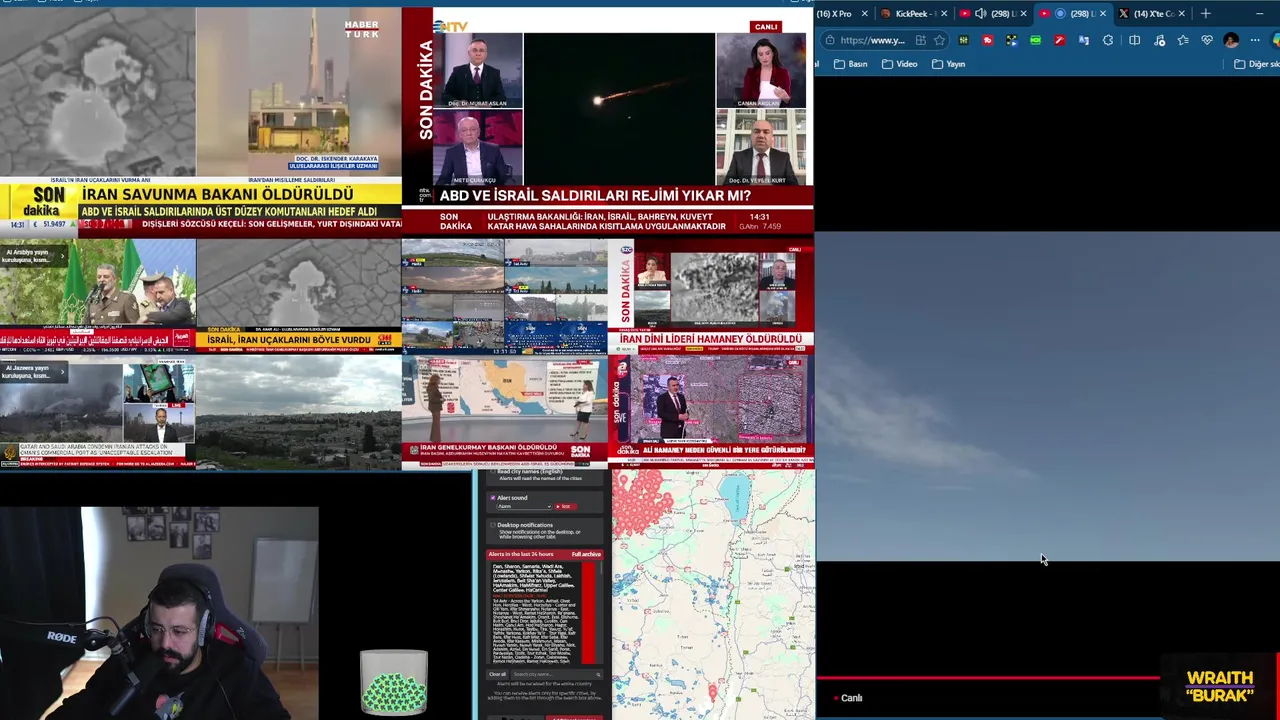
Task: Open the Basın bookmarks folder
Action: [x=851, y=64]
